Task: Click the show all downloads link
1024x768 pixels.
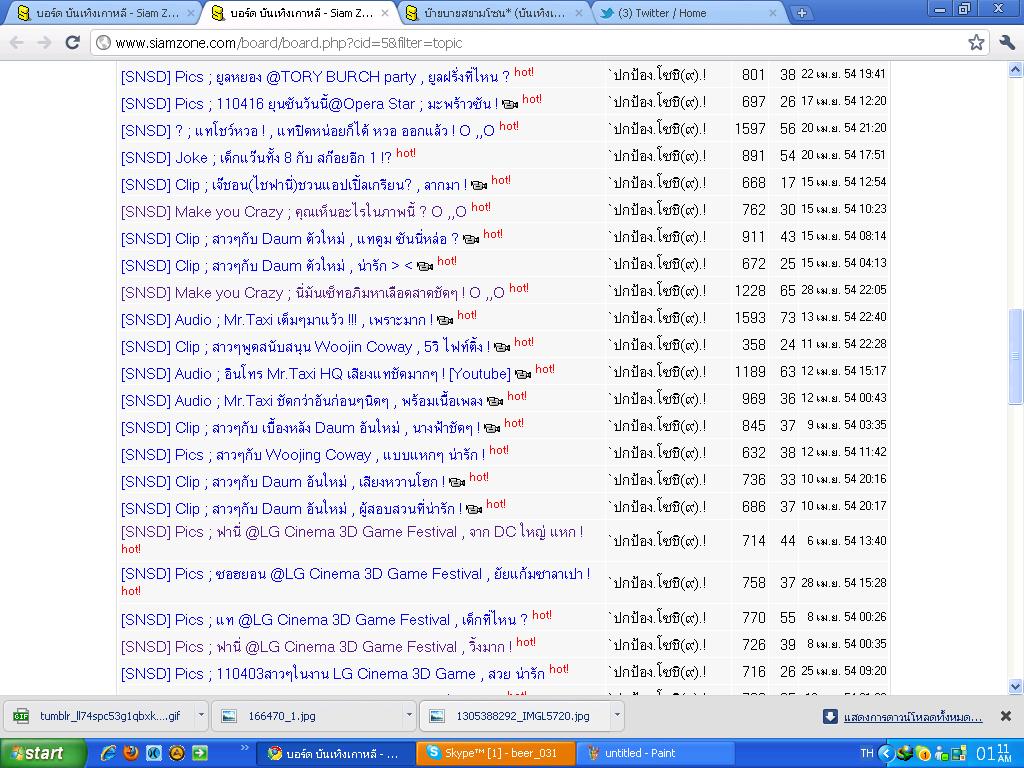Action: [913, 717]
